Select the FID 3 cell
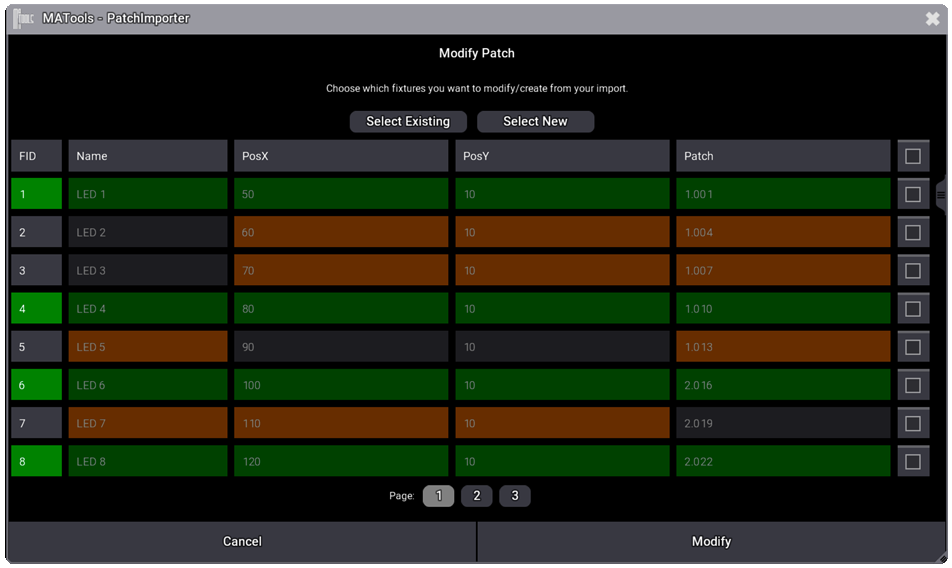The width and height of the screenshot is (952, 568). click(x=36, y=271)
